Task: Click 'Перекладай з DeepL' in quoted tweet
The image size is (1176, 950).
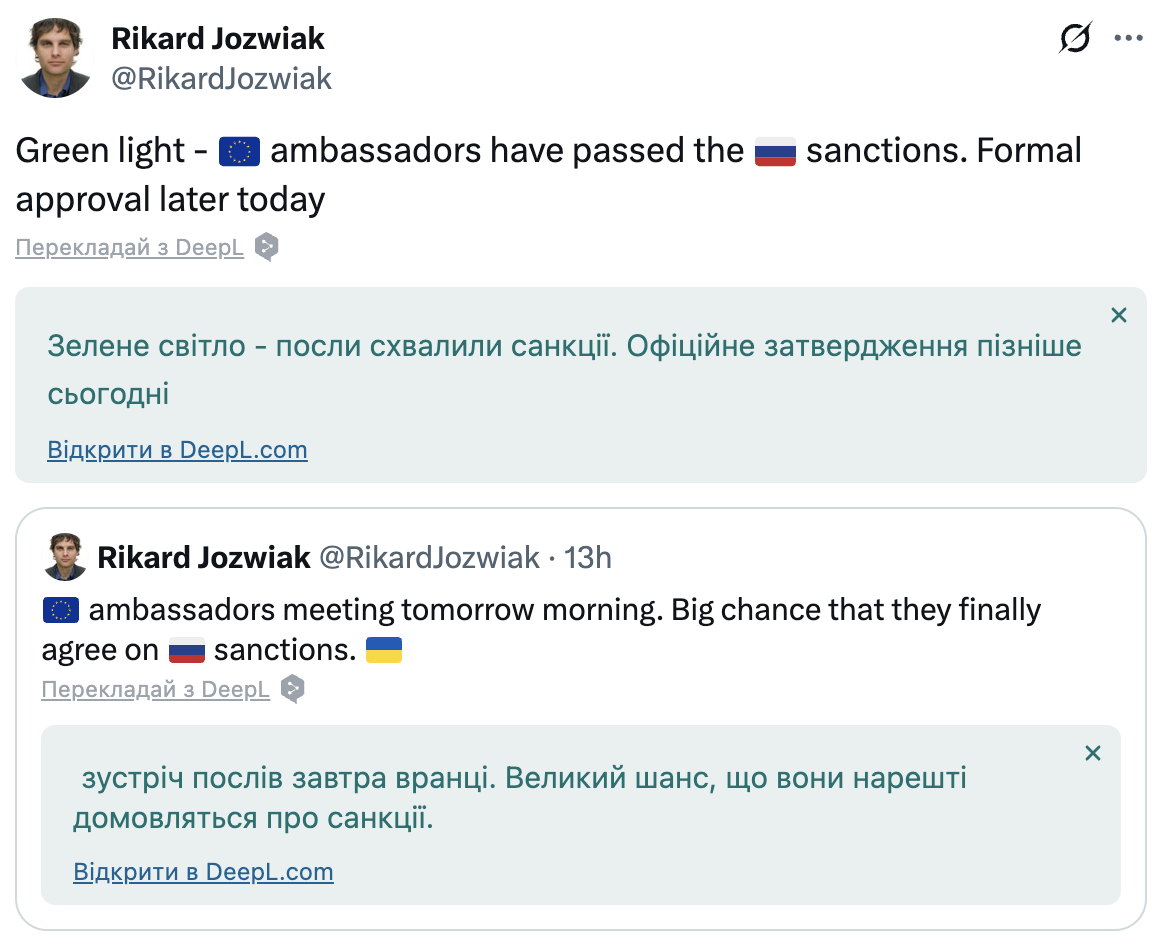Action: click(155, 688)
